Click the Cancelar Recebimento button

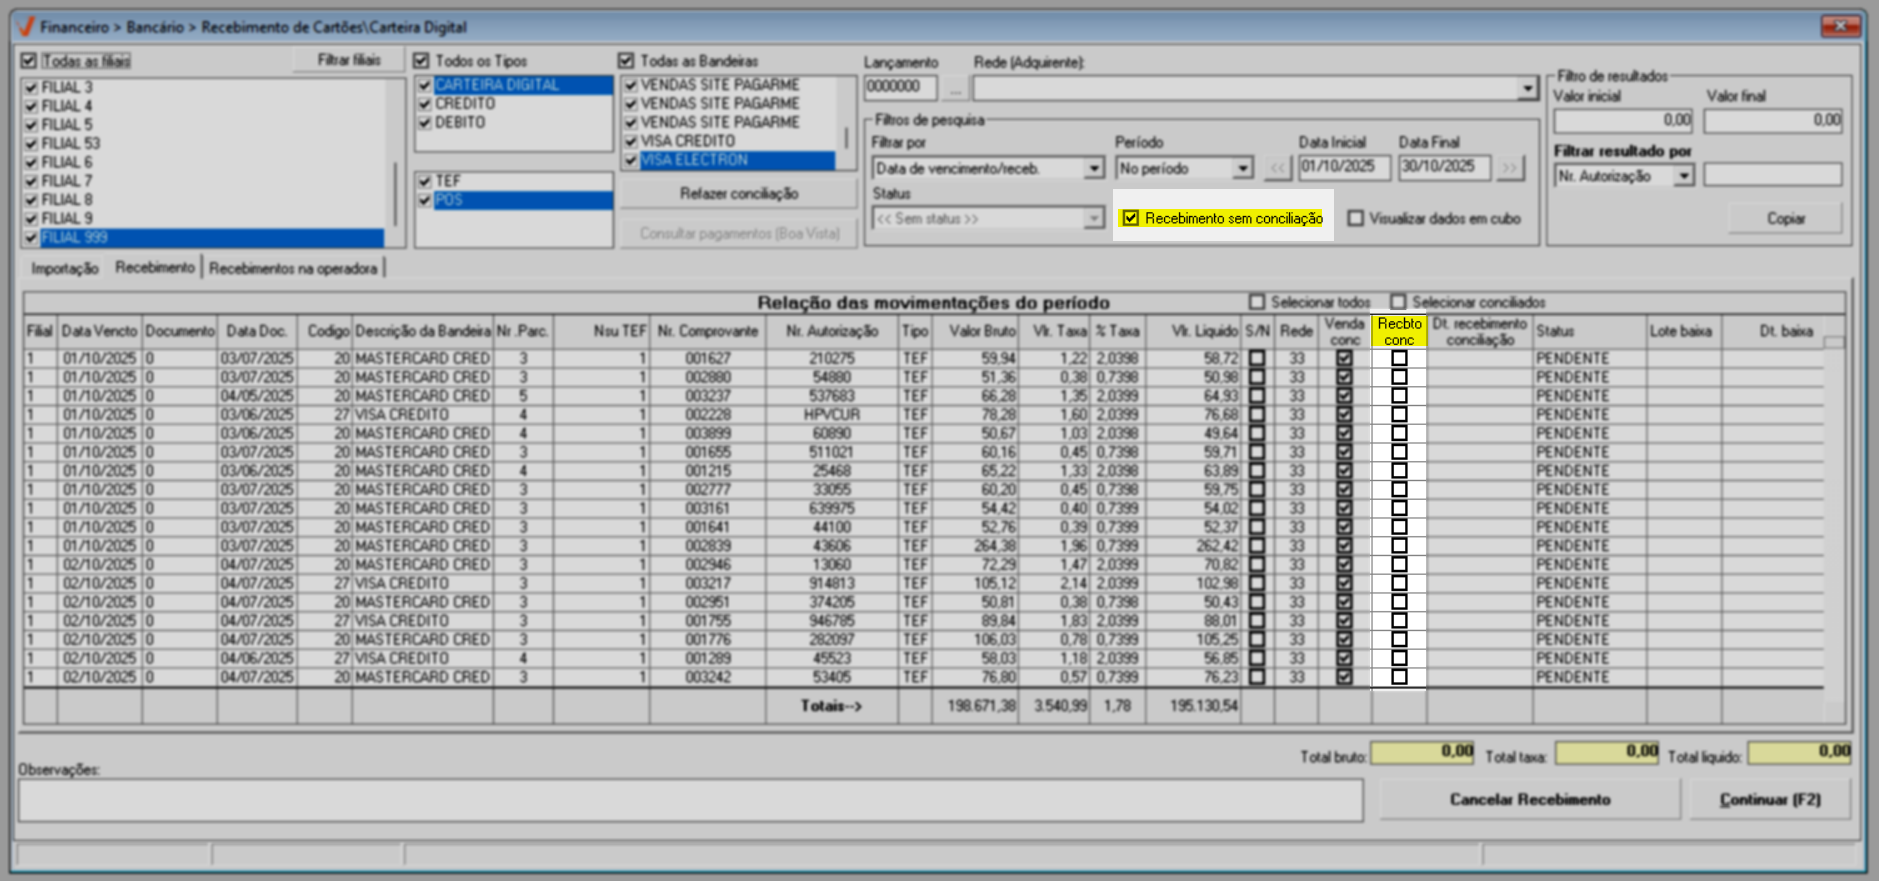pyautogui.click(x=1529, y=799)
